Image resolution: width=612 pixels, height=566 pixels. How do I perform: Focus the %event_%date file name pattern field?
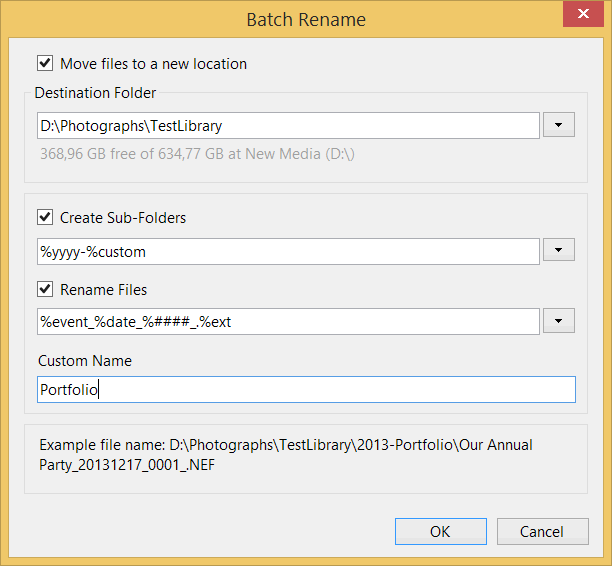[288, 321]
